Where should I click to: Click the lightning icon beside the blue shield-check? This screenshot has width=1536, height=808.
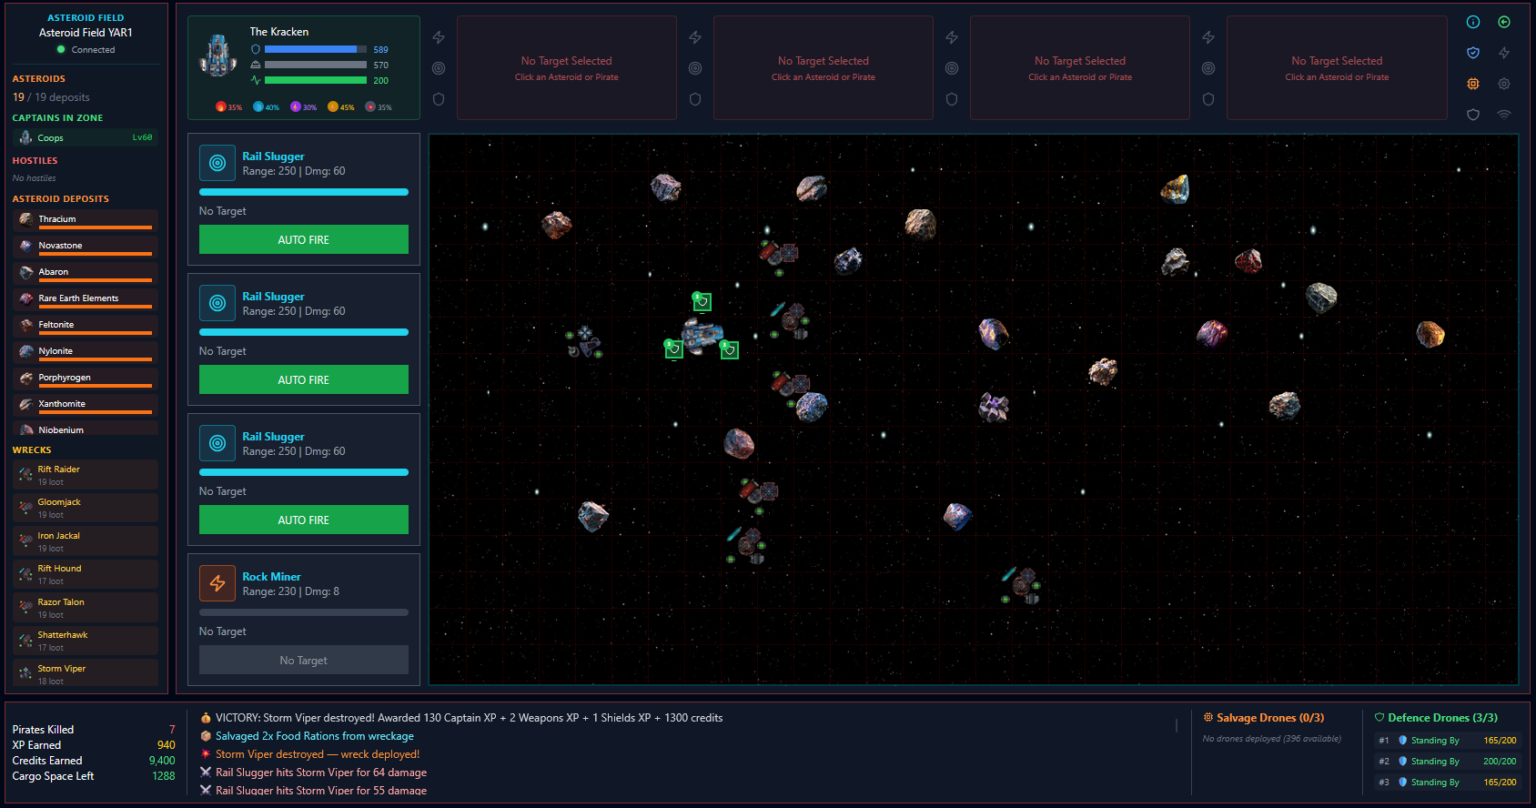1504,53
